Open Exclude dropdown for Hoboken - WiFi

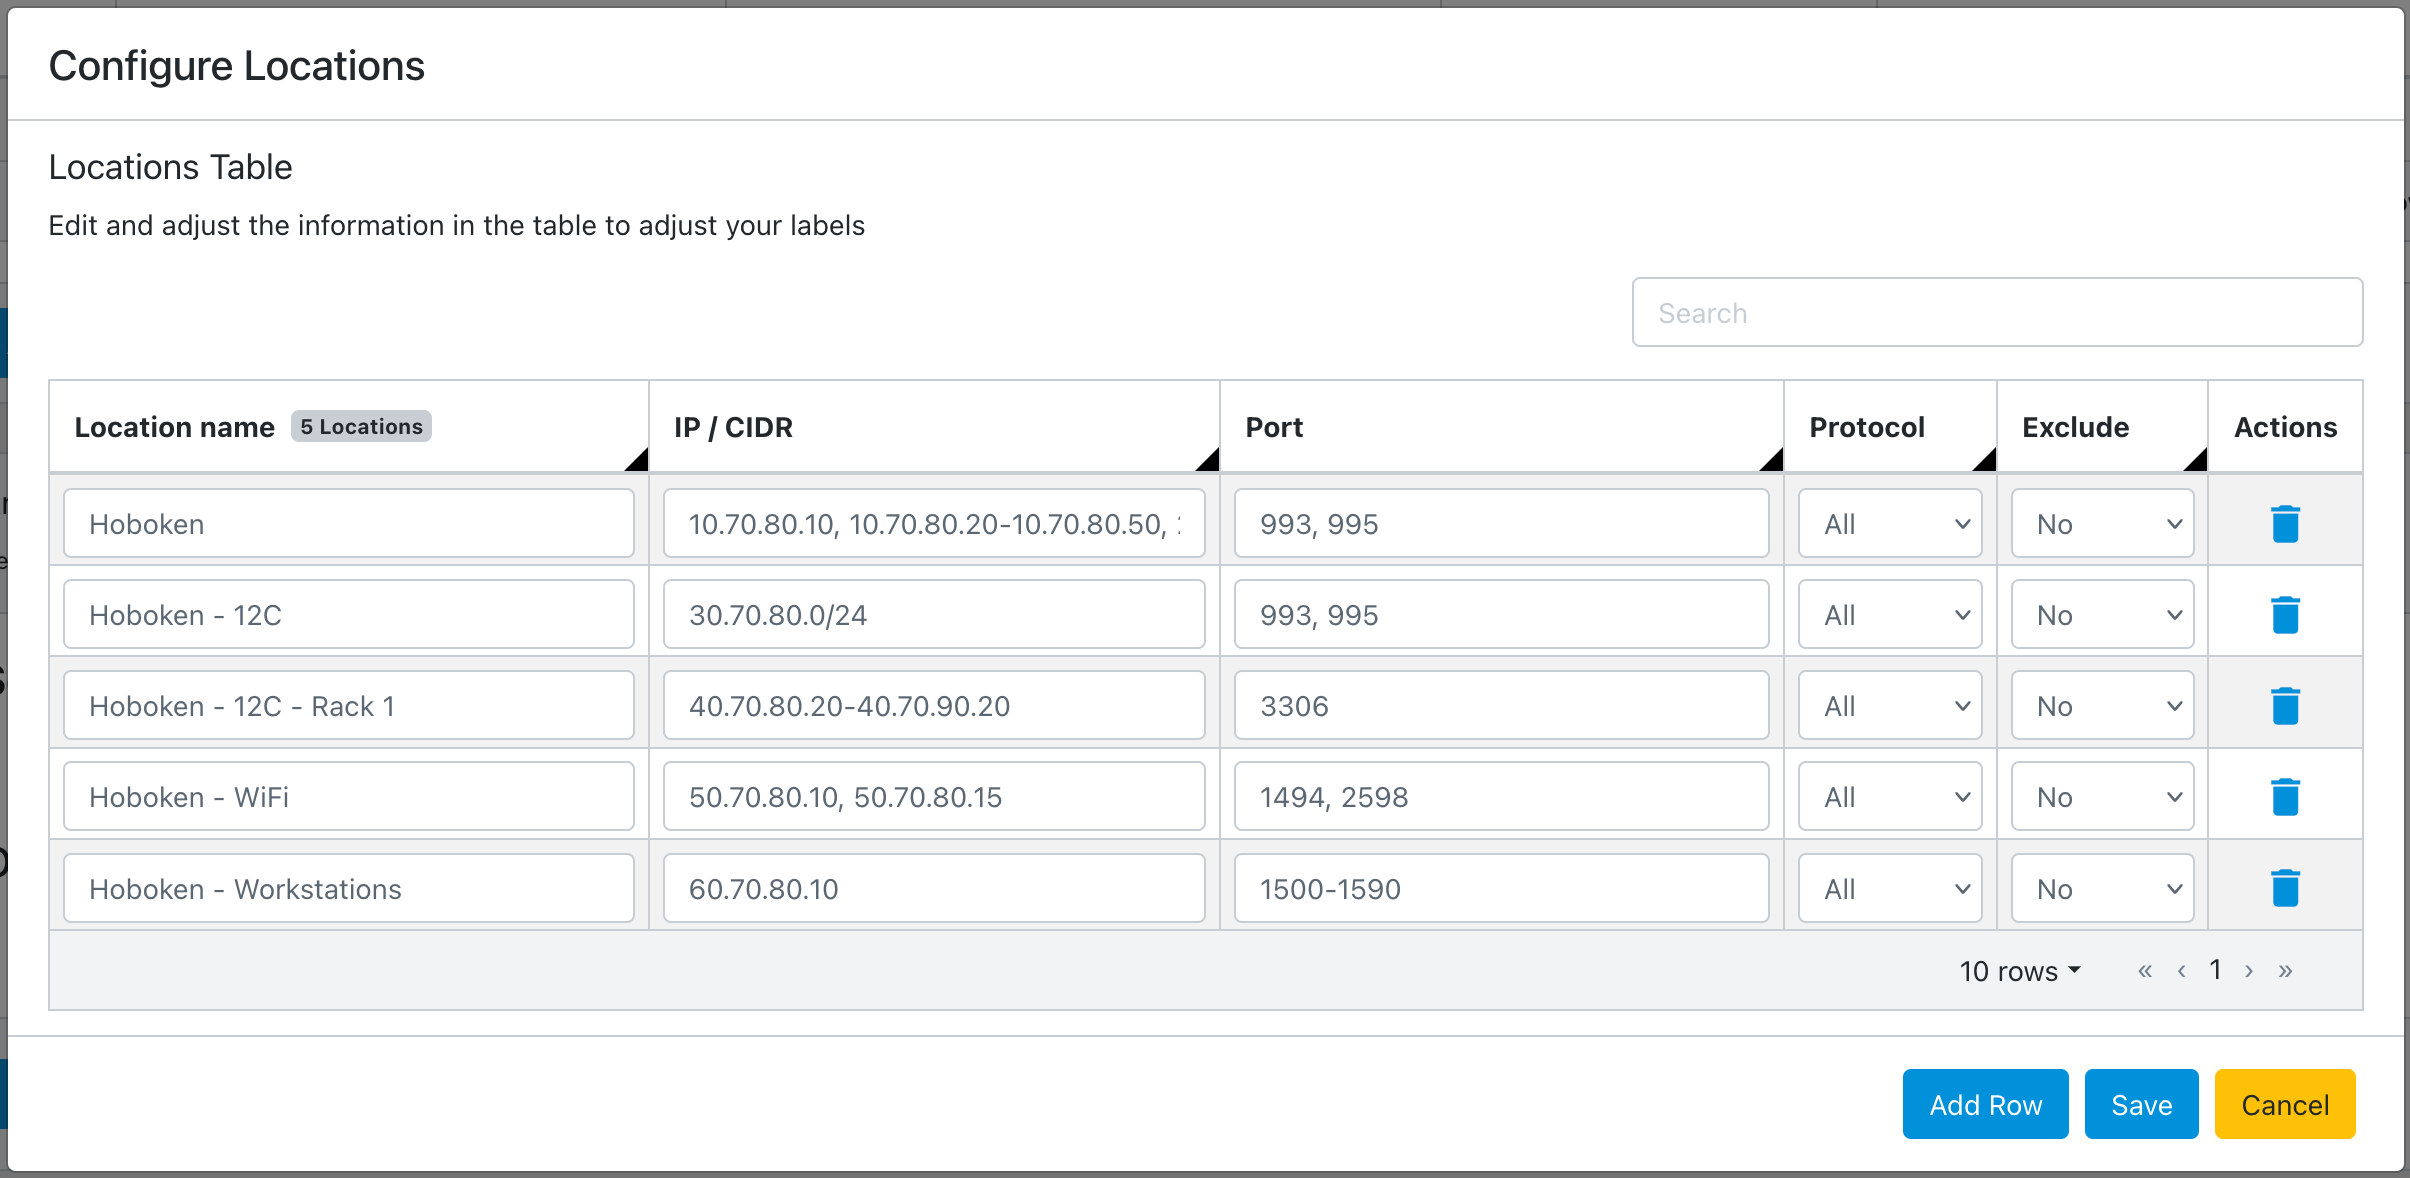tap(2103, 797)
